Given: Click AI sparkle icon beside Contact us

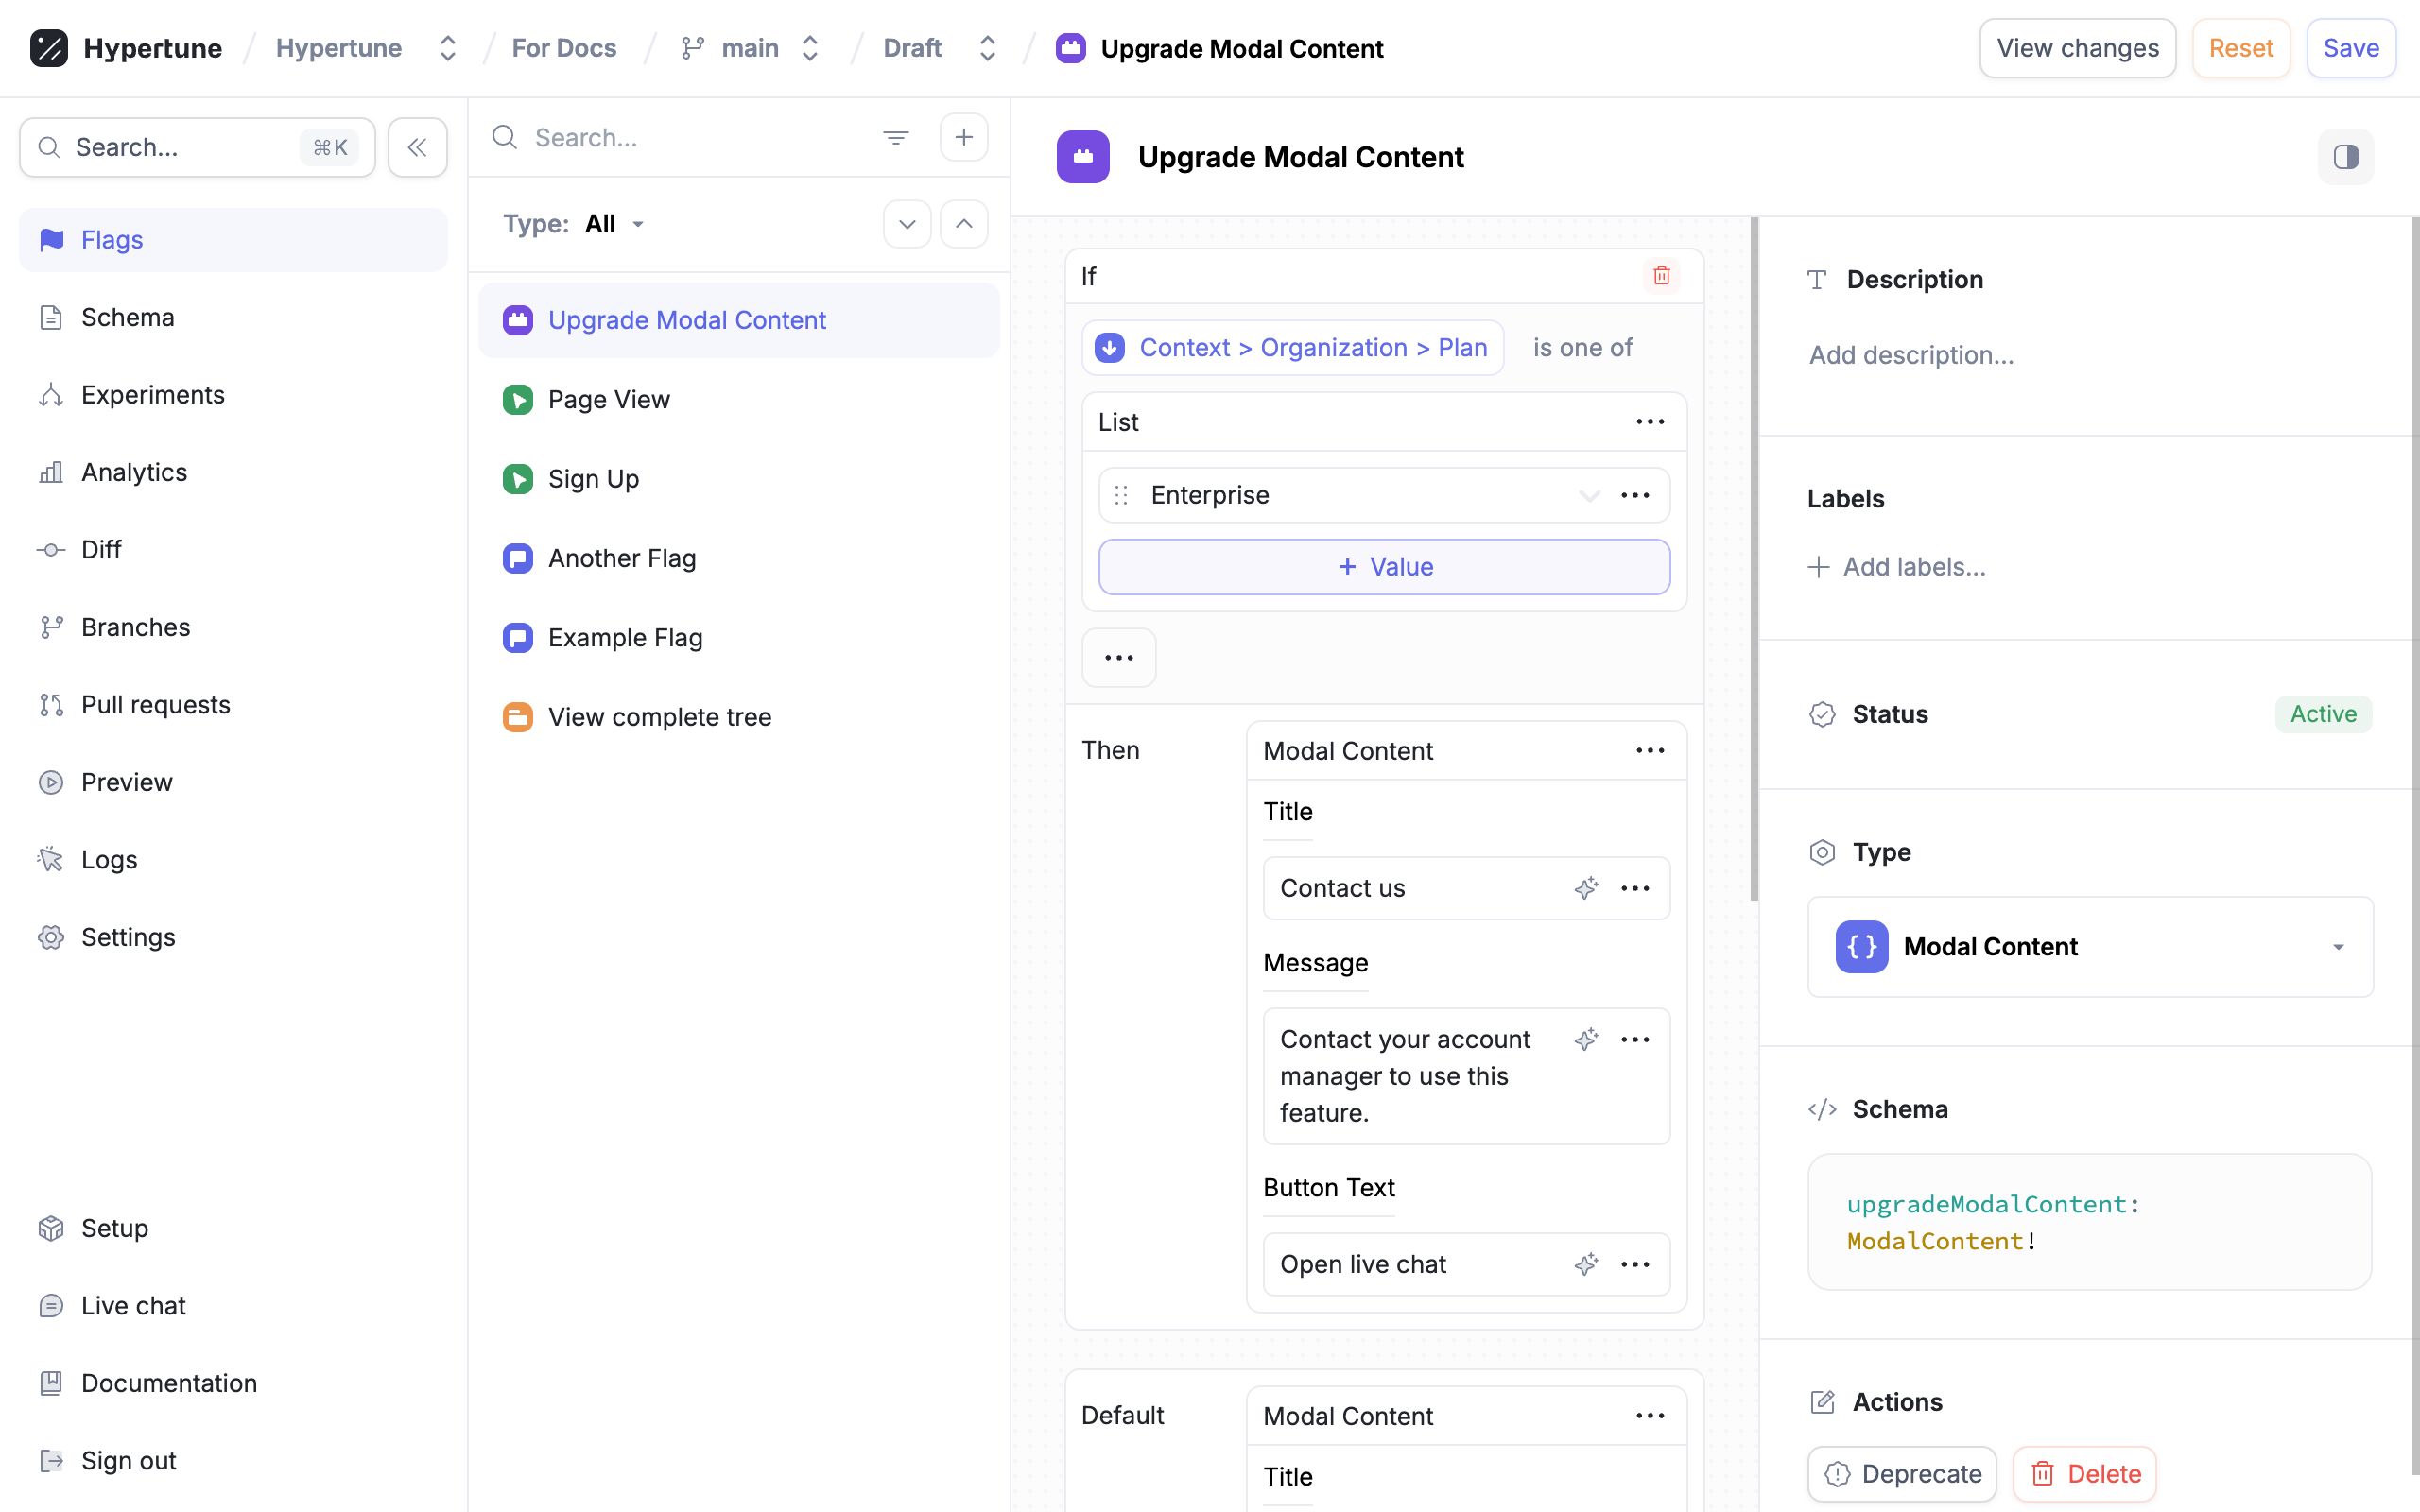Looking at the screenshot, I should click(1586, 888).
